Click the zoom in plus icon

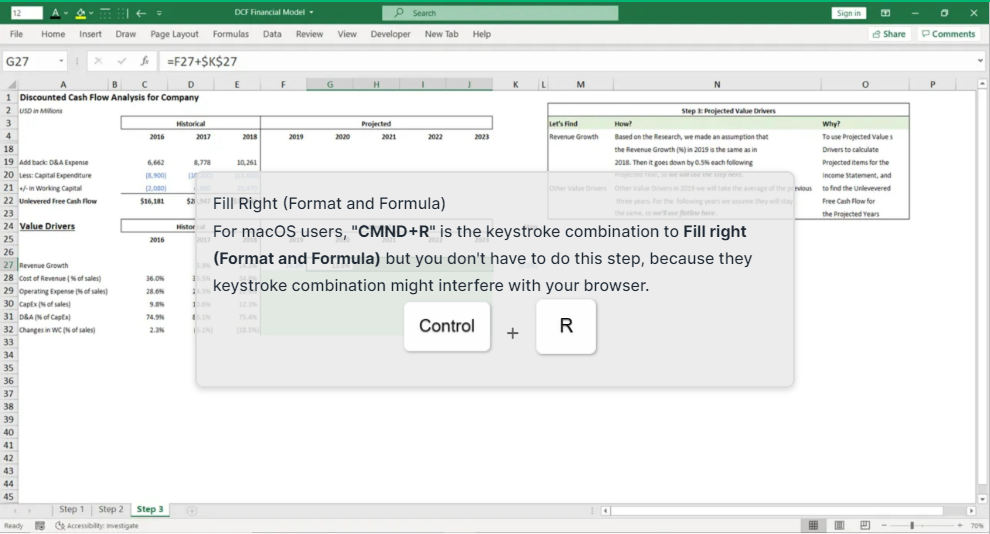[x=960, y=525]
